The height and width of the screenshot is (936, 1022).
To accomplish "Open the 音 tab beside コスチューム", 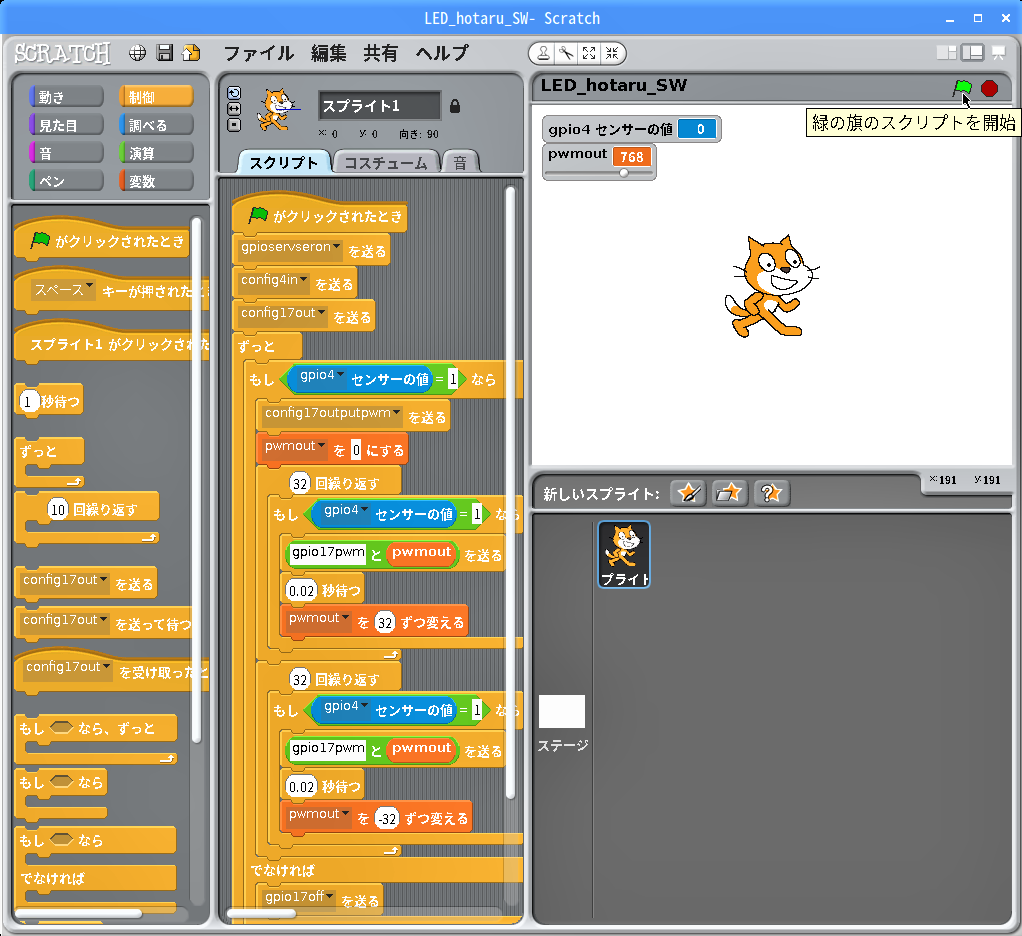I will pyautogui.click(x=460, y=162).
